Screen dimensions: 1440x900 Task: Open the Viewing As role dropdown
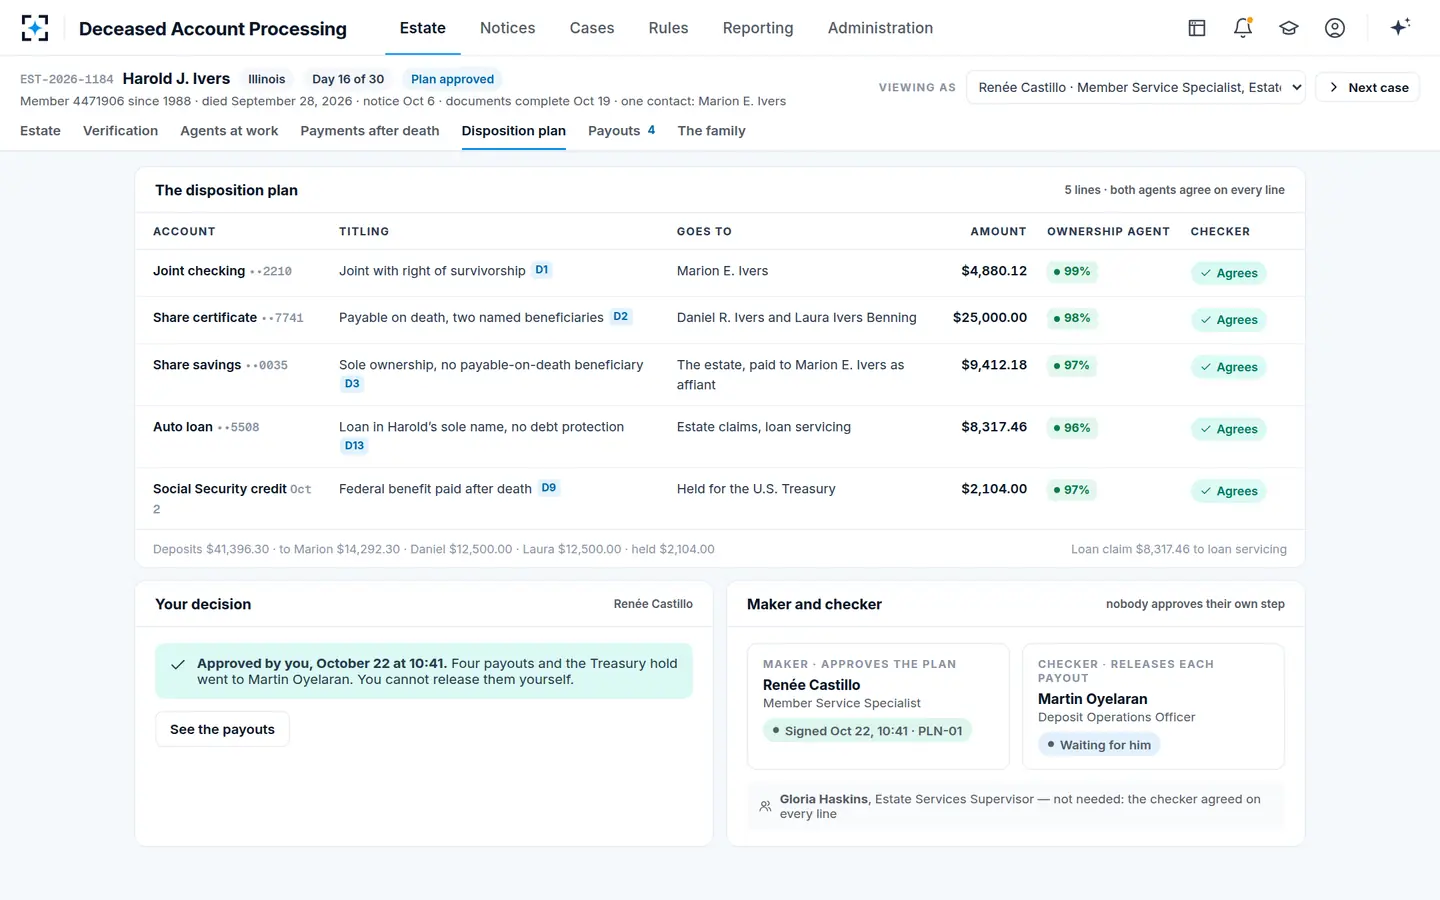pos(1135,87)
